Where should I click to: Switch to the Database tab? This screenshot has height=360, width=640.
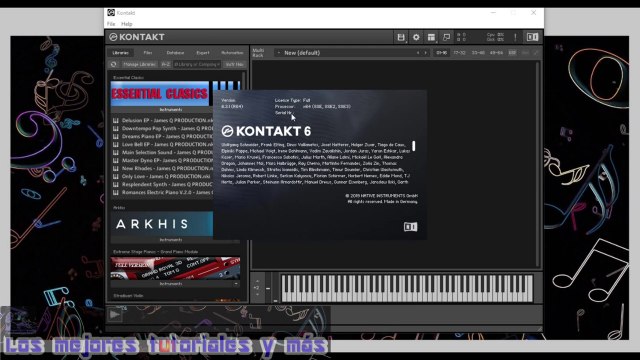[175, 53]
